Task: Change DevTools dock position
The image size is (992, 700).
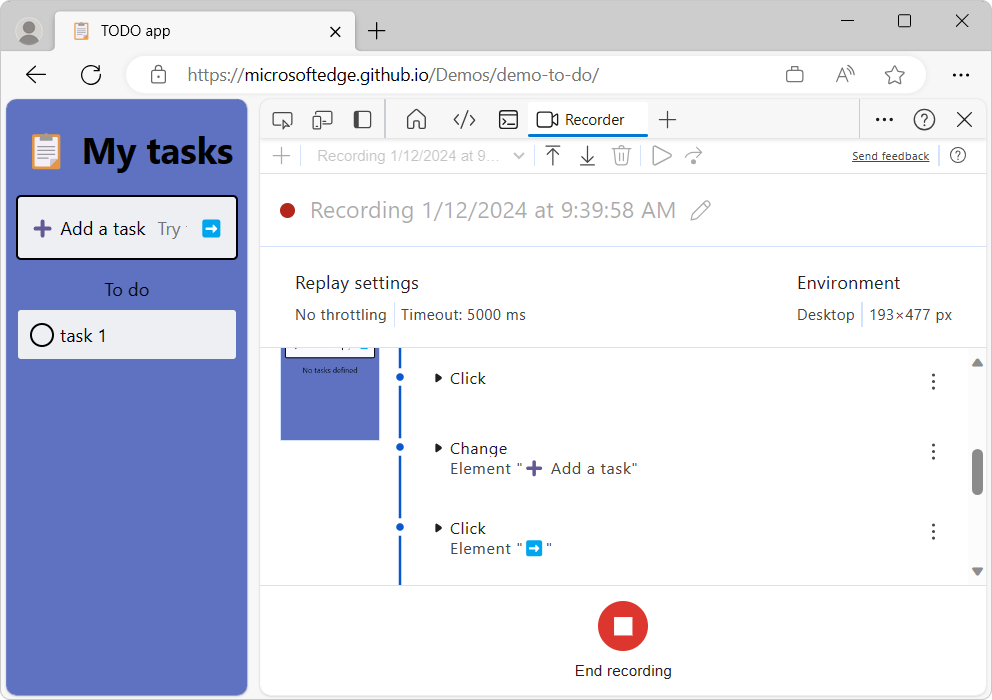Action: pyautogui.click(x=361, y=119)
